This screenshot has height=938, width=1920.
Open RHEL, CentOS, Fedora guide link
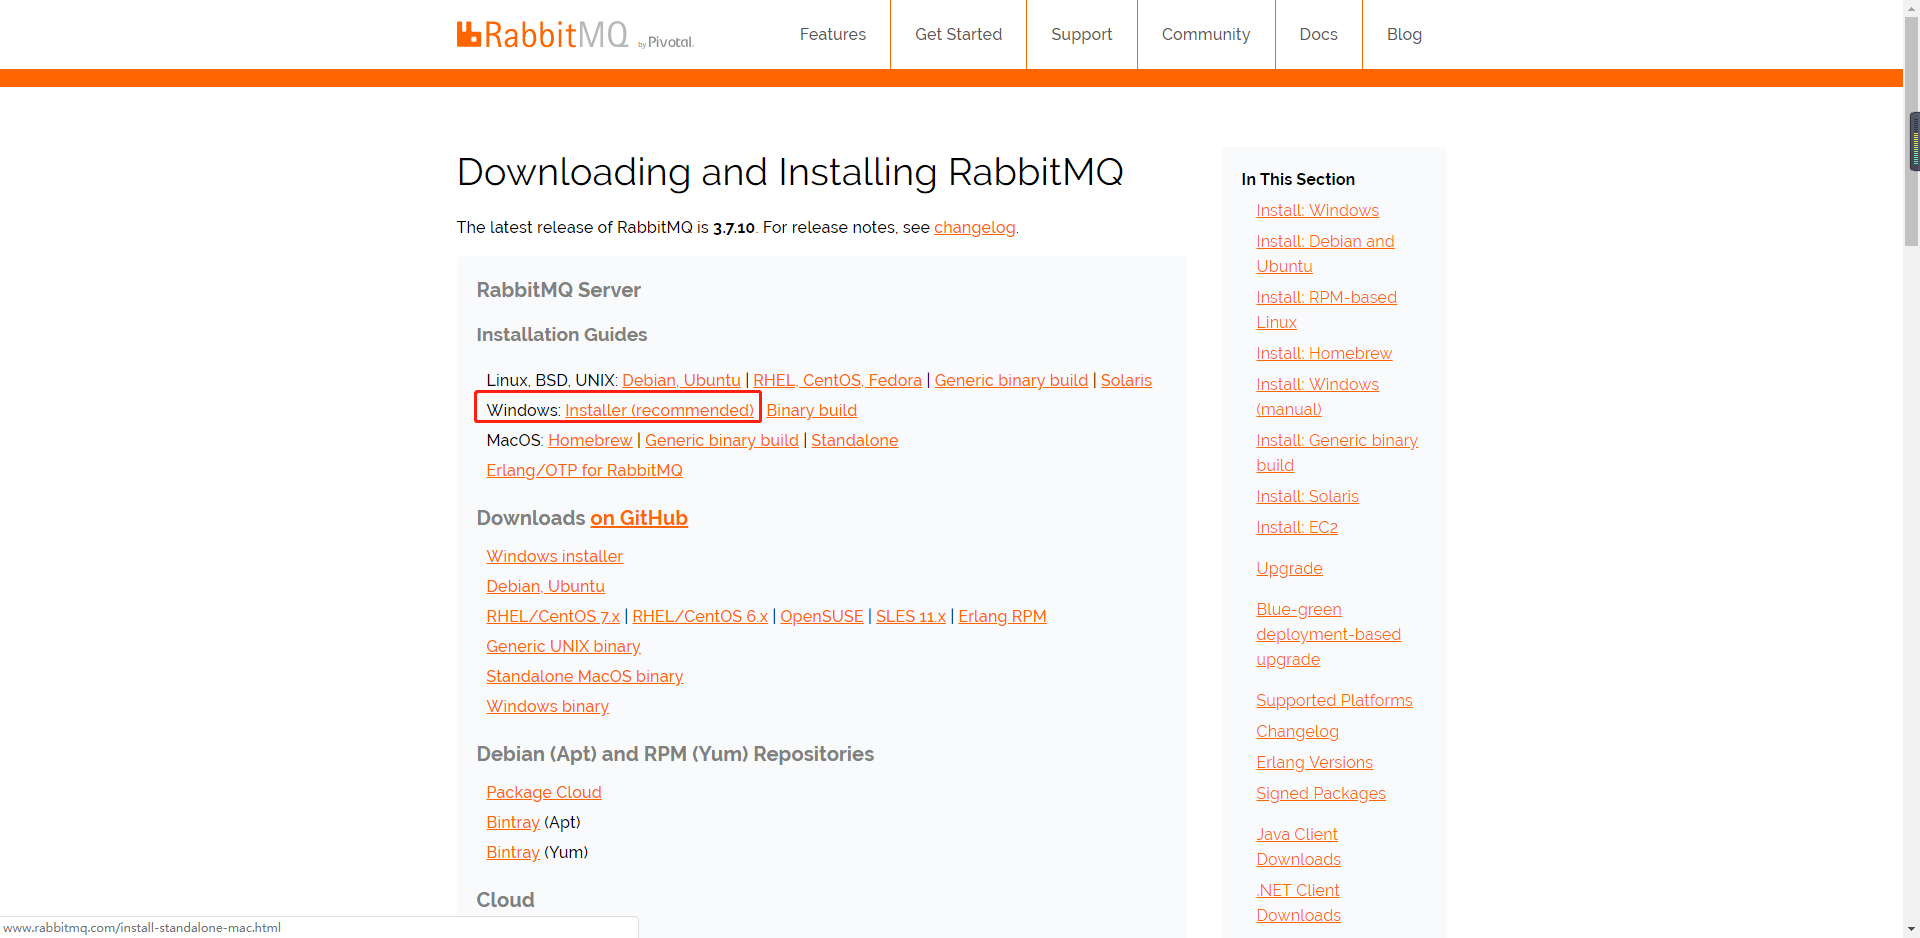click(837, 380)
